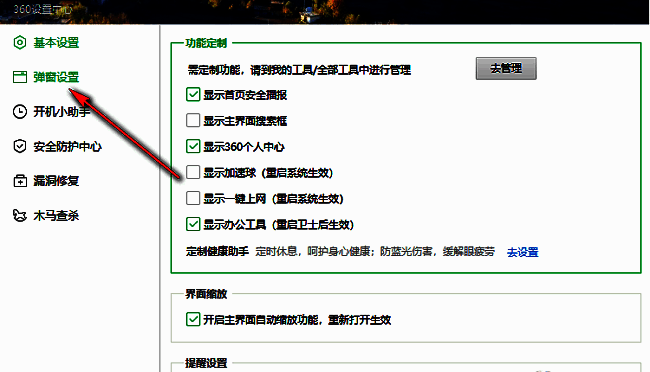The image size is (650, 372).
Task: Click the 安全防护中心 shield icon
Action: point(19,146)
